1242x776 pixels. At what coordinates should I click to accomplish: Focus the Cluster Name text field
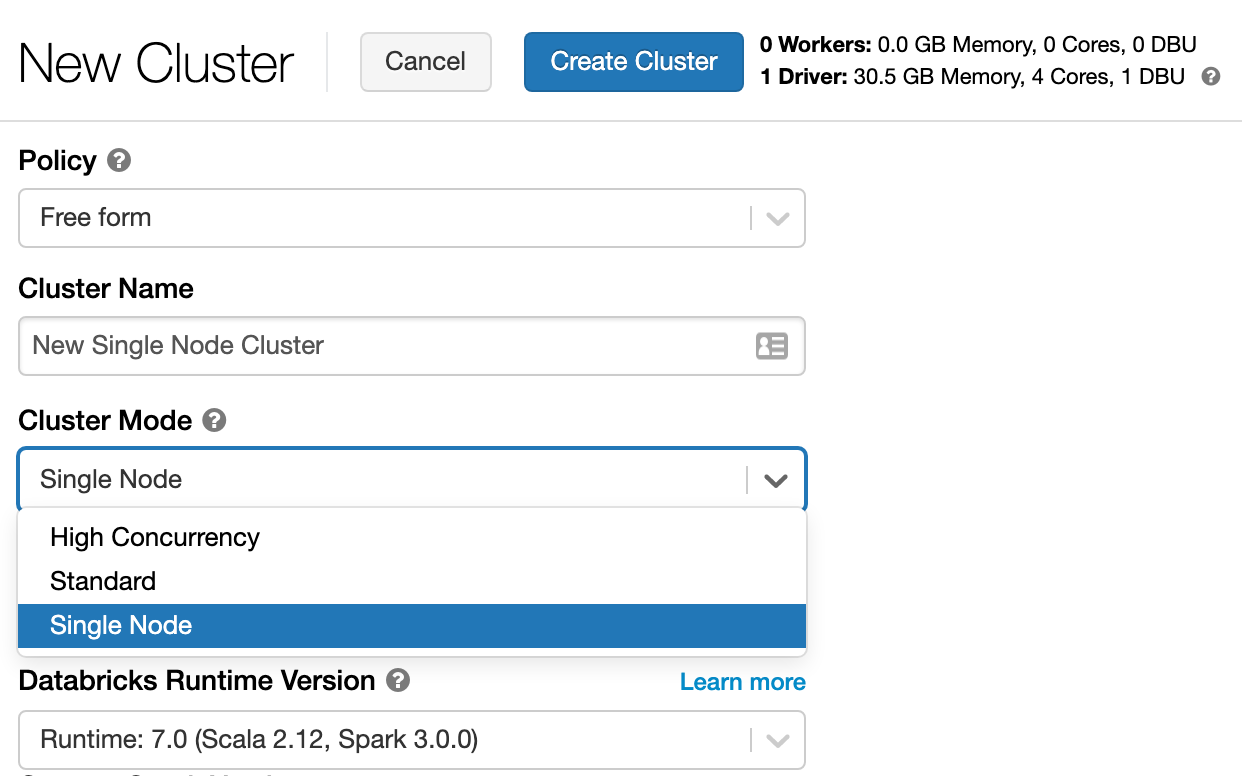coord(380,346)
